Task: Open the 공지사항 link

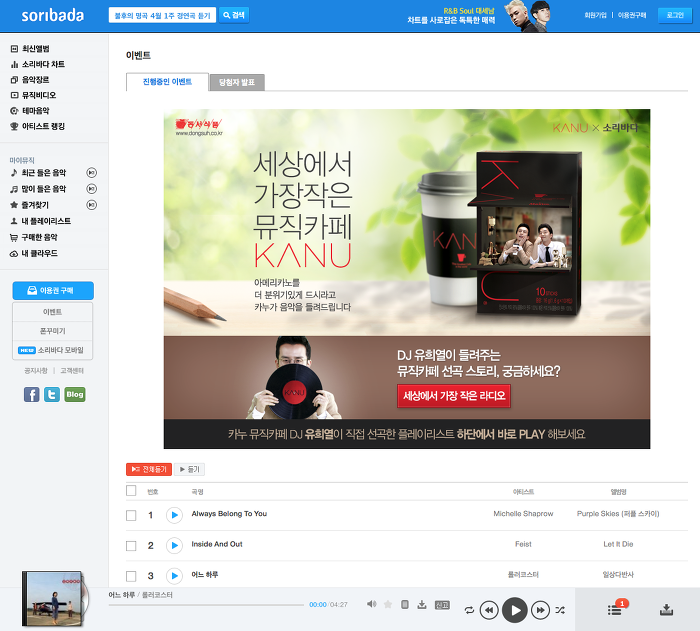Action: tap(36, 371)
